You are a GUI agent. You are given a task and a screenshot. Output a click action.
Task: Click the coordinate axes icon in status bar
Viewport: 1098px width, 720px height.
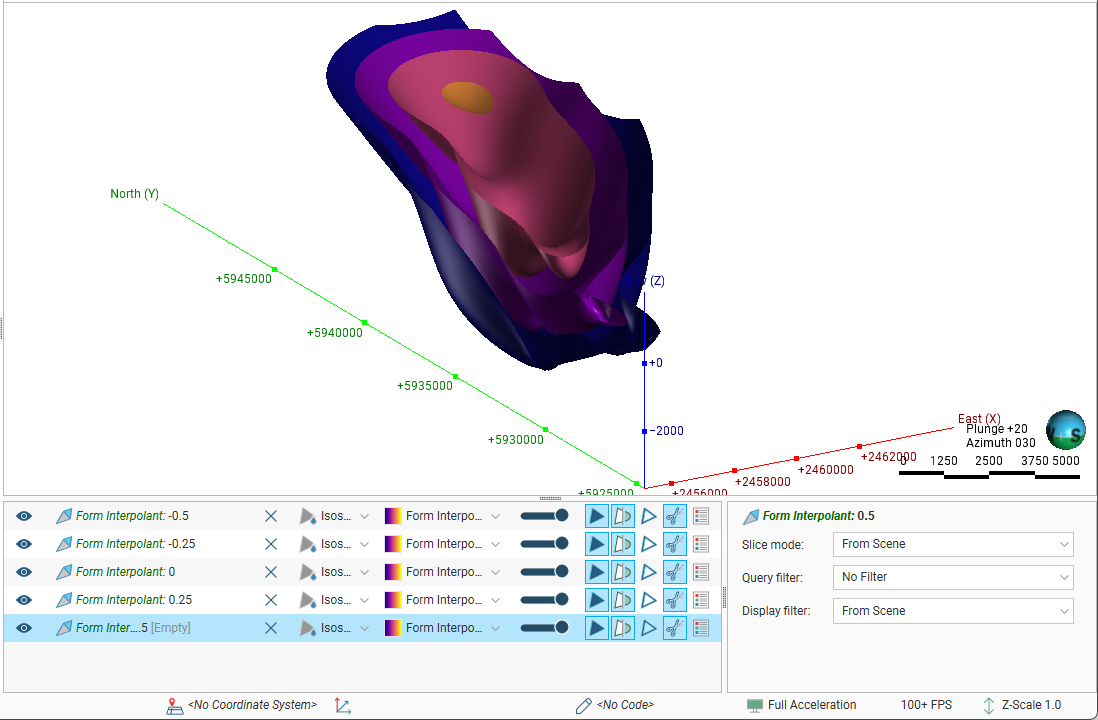click(x=343, y=705)
